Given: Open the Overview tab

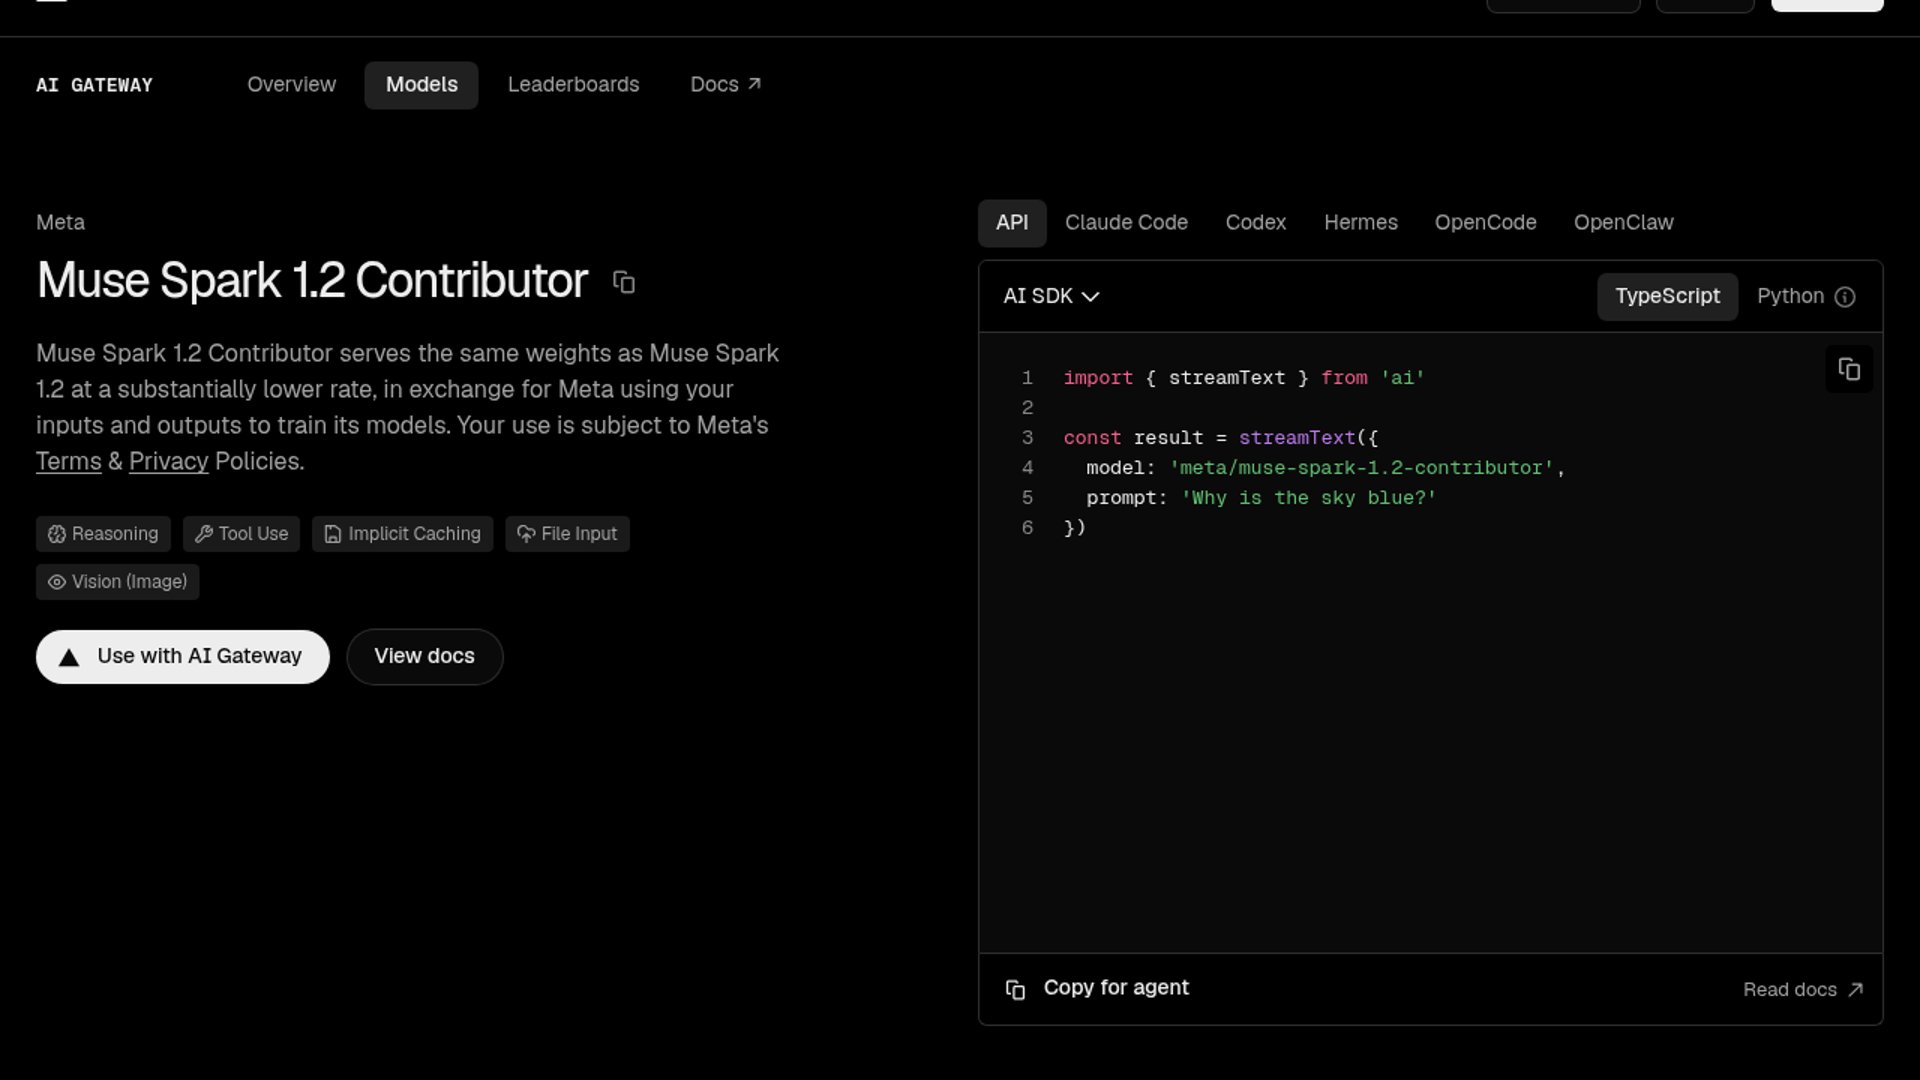Looking at the screenshot, I should pos(292,84).
